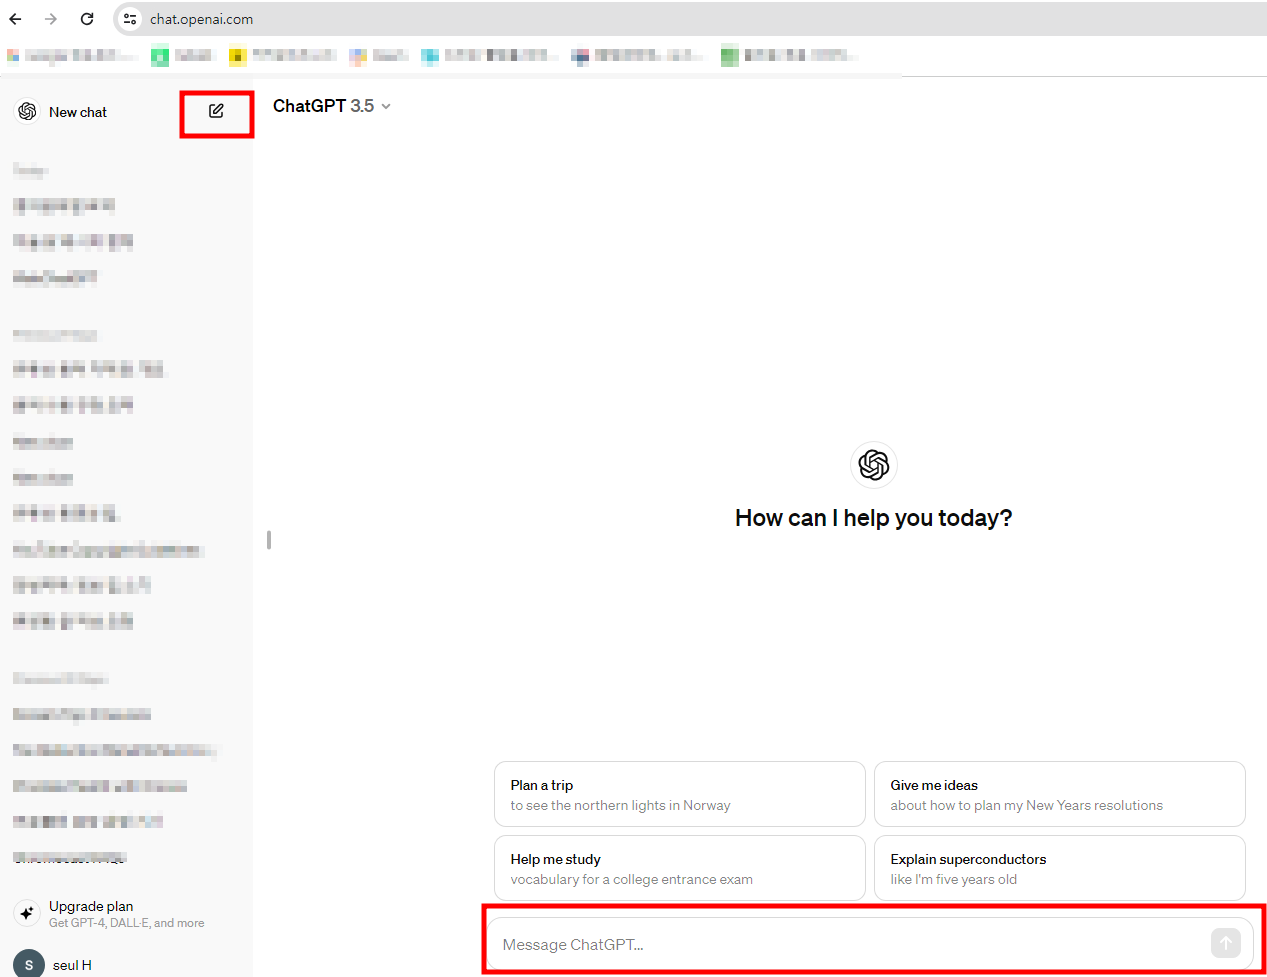The image size is (1267, 977).
Task: Click the central ChatGPT logo
Action: (874, 464)
